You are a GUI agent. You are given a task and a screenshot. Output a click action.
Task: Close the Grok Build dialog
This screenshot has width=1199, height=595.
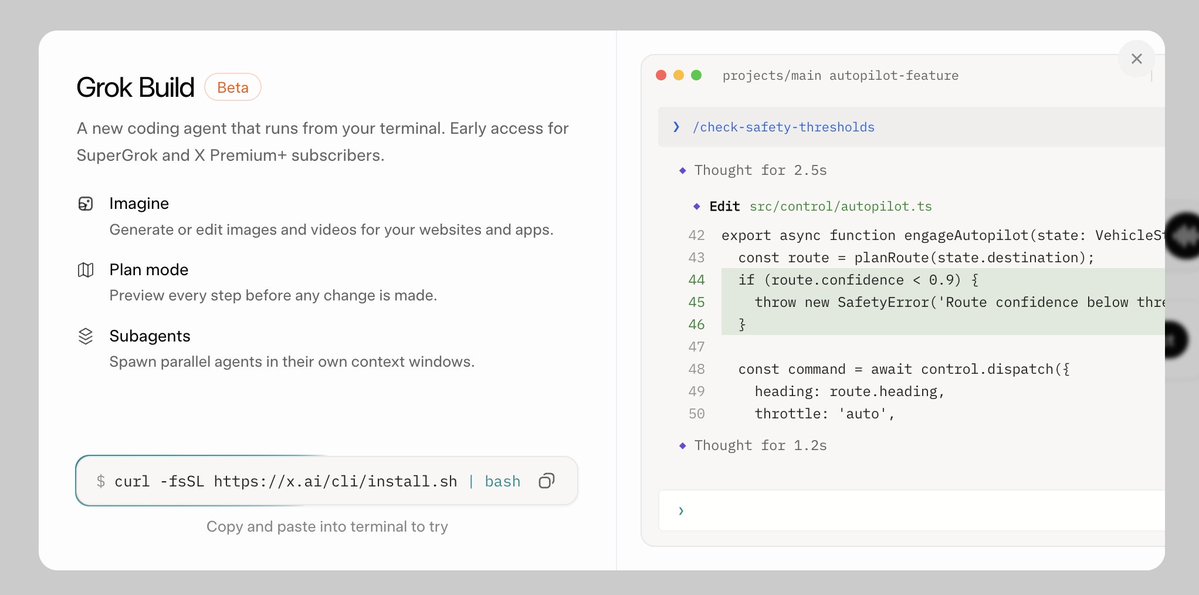1136,59
